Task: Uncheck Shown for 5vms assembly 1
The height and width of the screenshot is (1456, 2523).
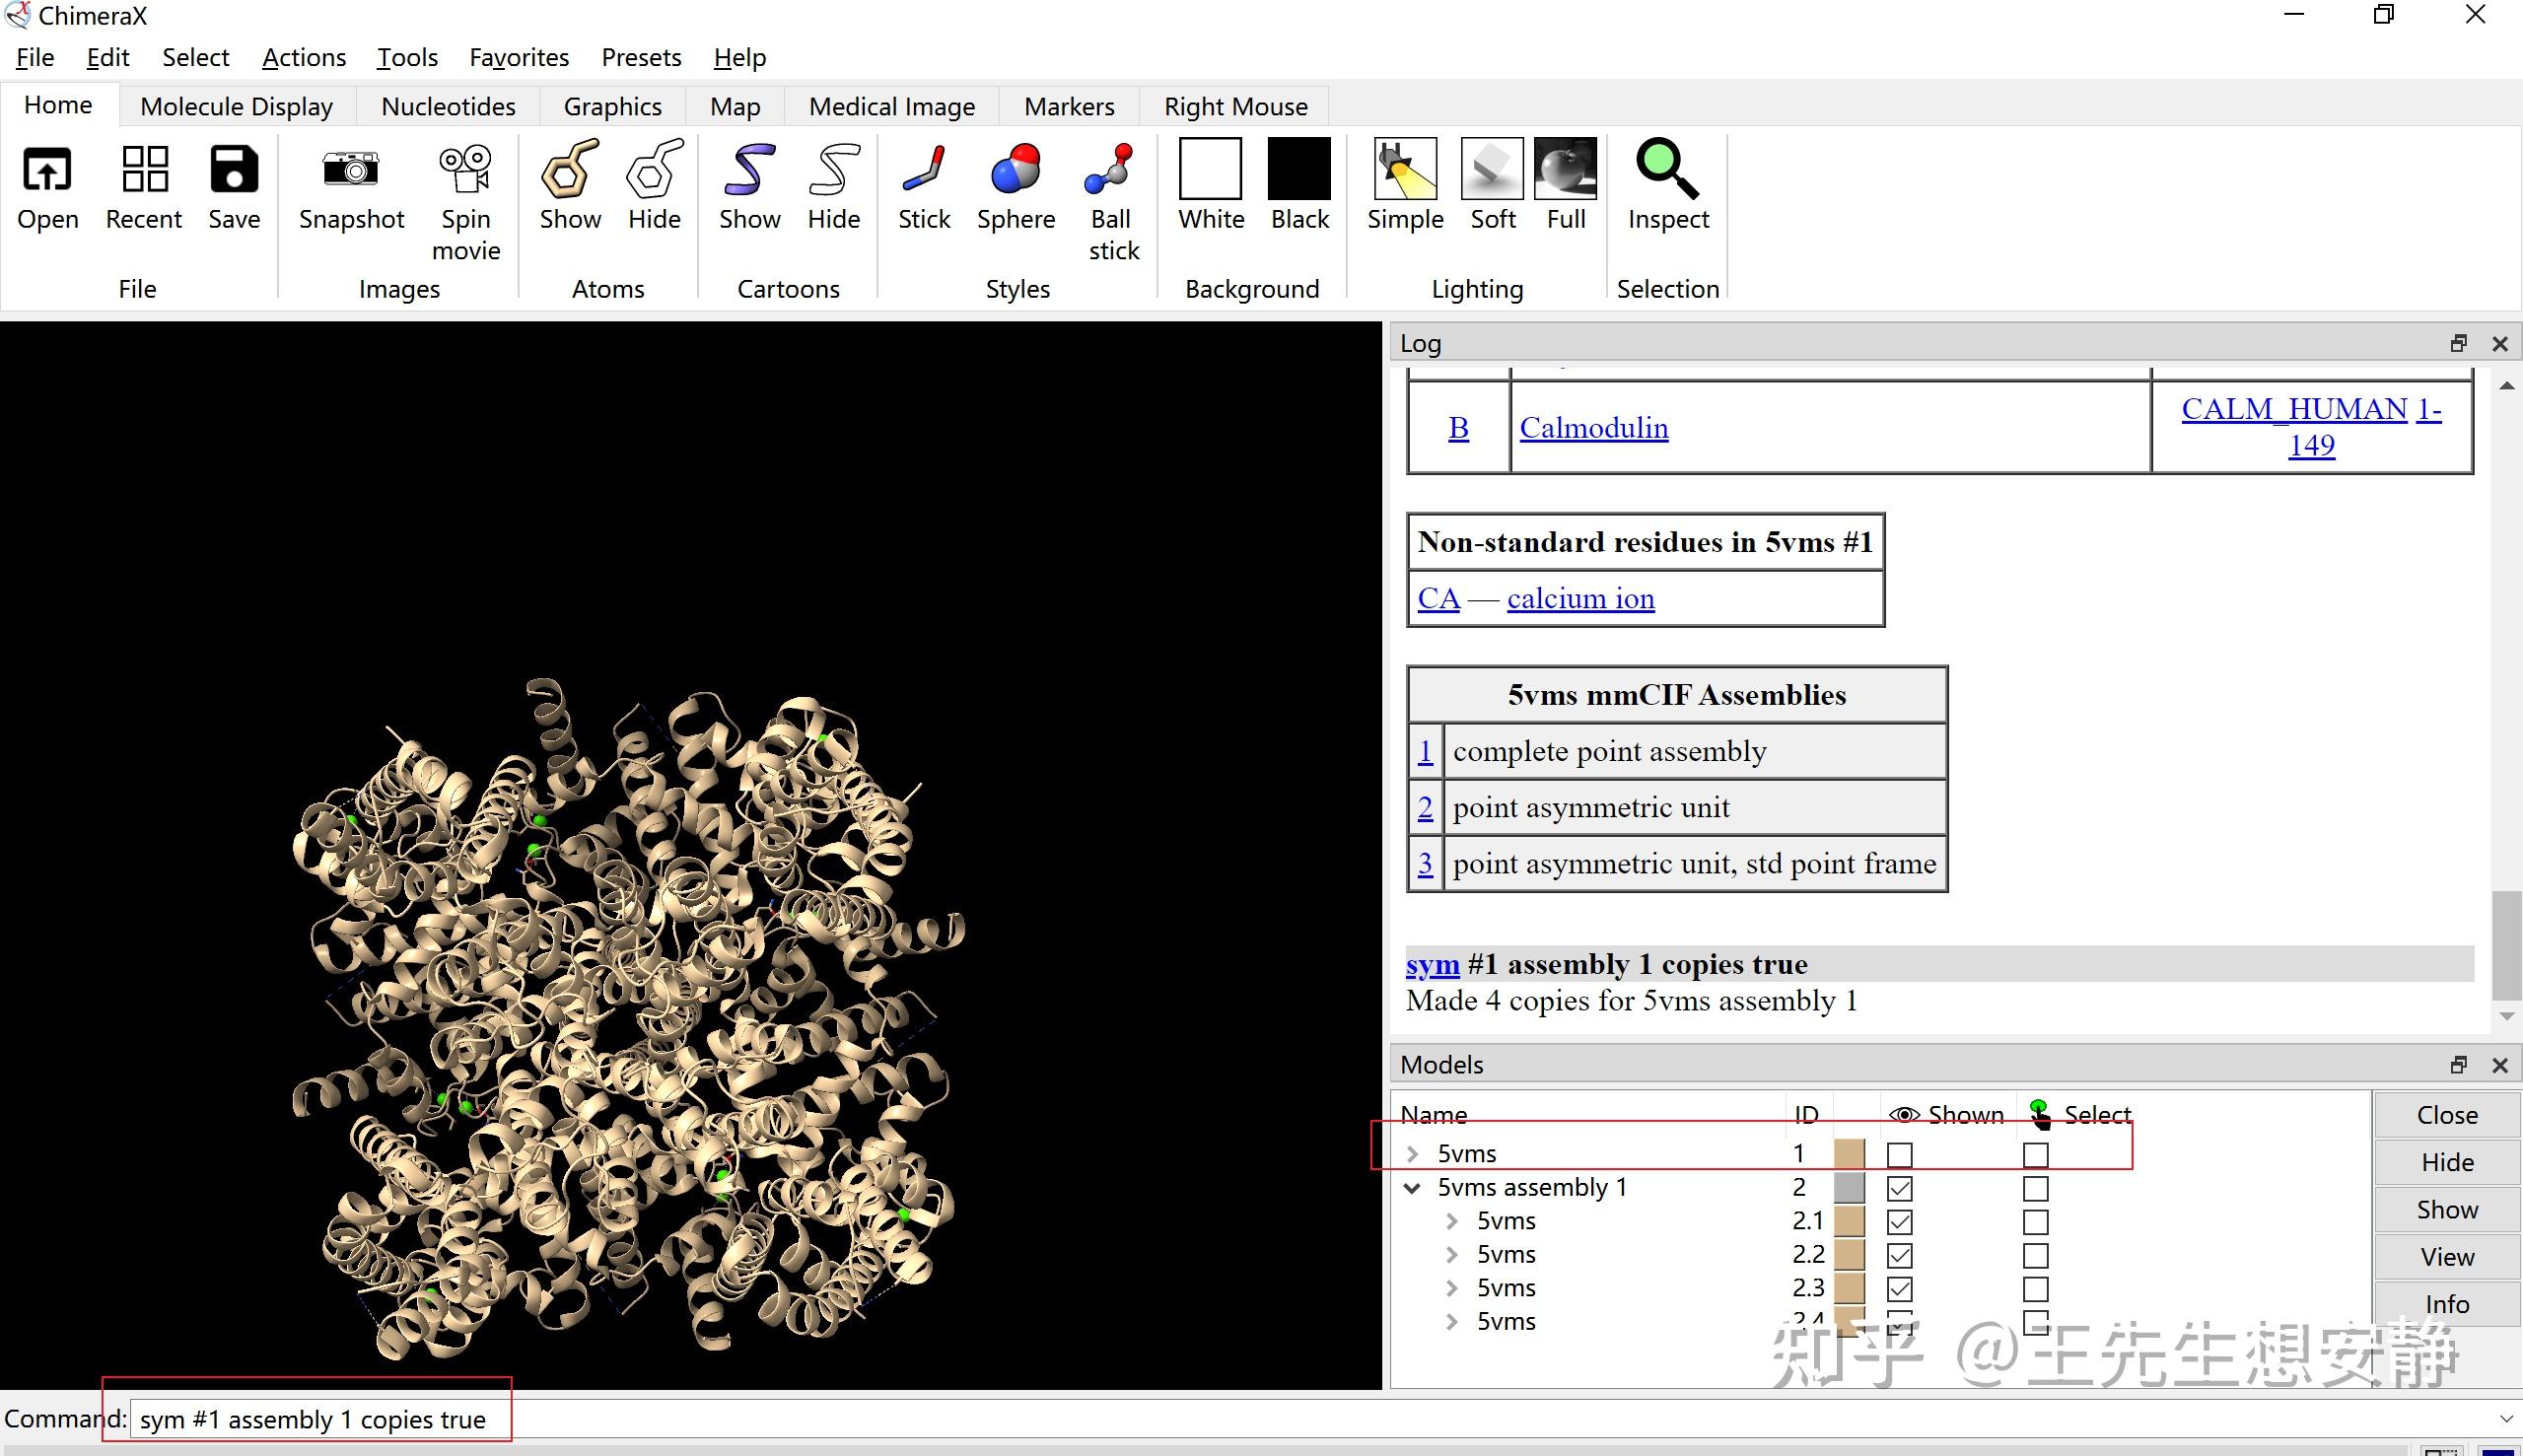Action: 1899,1189
